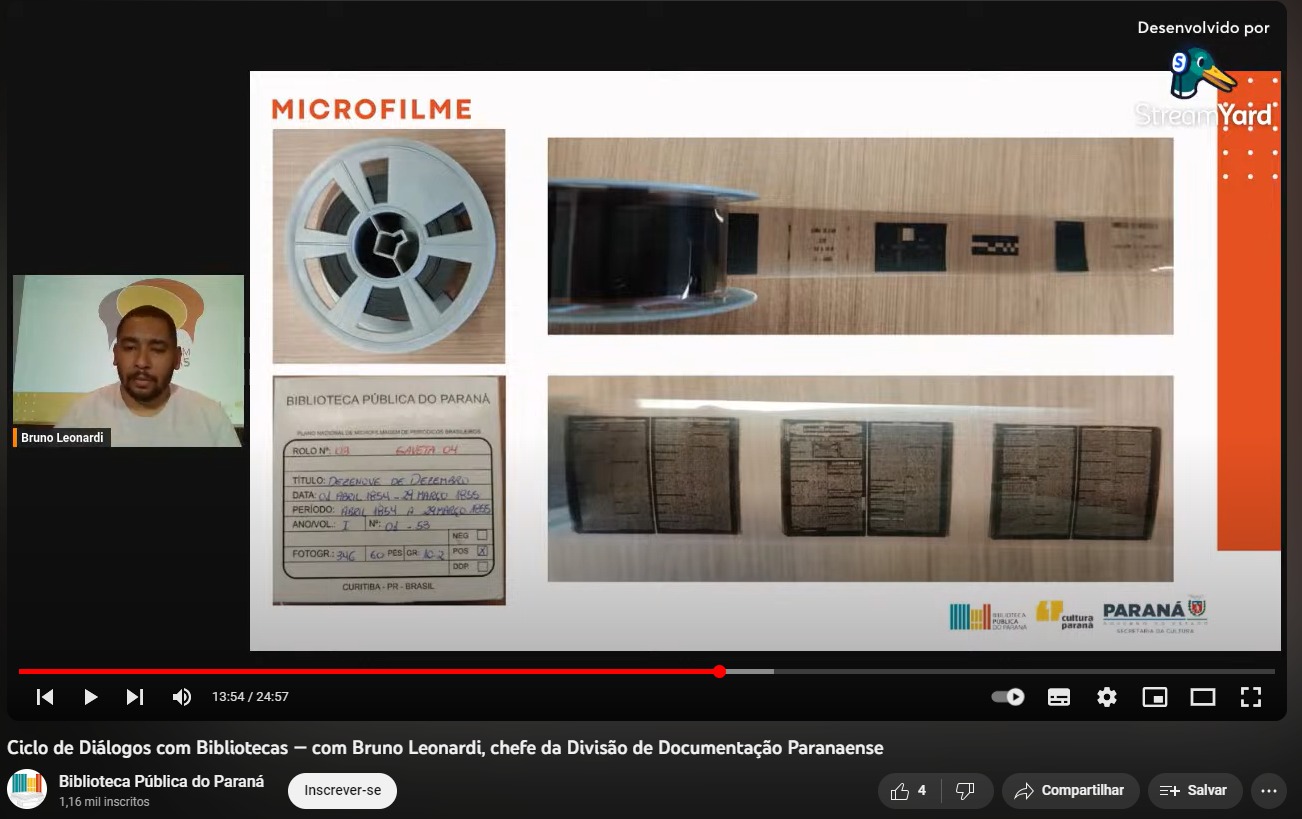Click the microfilm reel photo
This screenshot has height=819, width=1302.
click(x=389, y=246)
